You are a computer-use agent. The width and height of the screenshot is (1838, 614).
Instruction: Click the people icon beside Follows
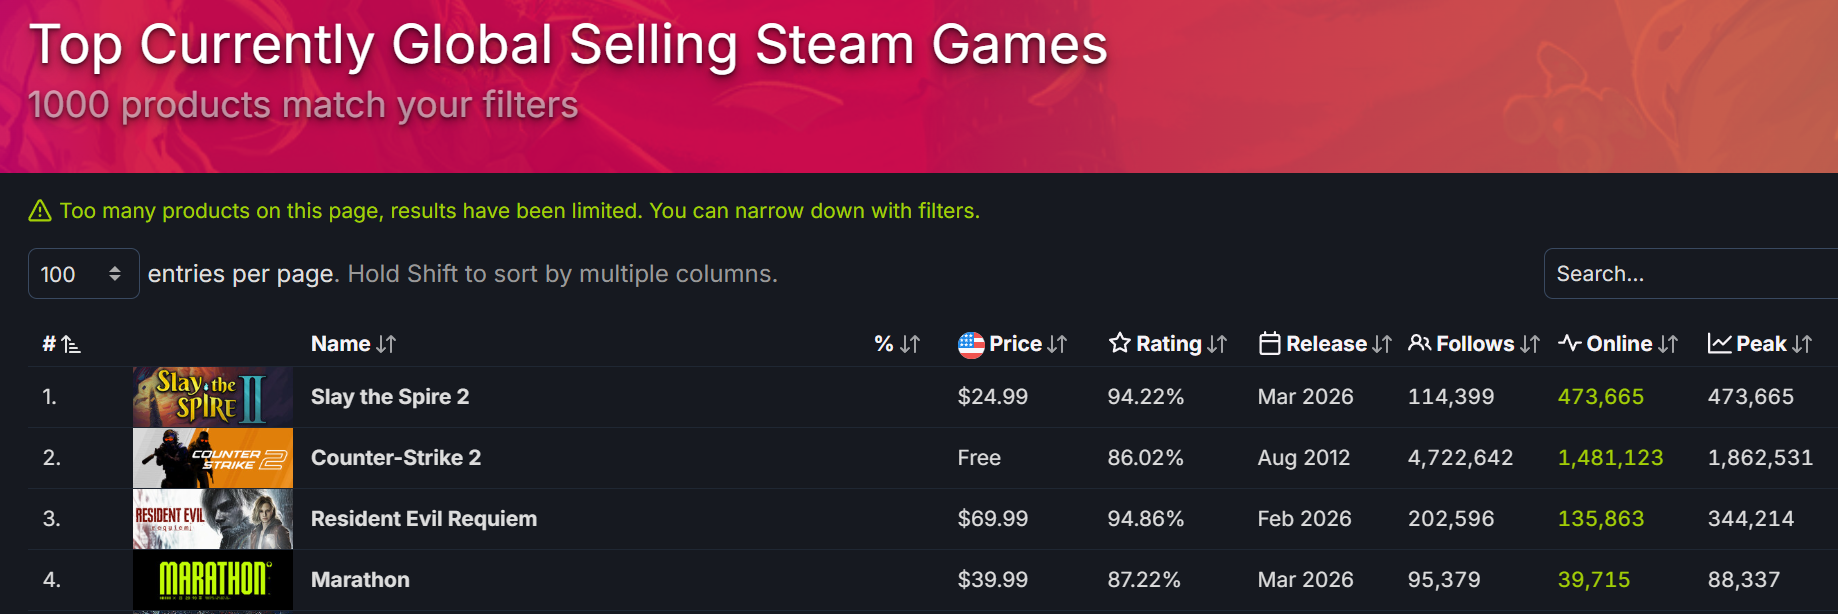(x=1419, y=344)
